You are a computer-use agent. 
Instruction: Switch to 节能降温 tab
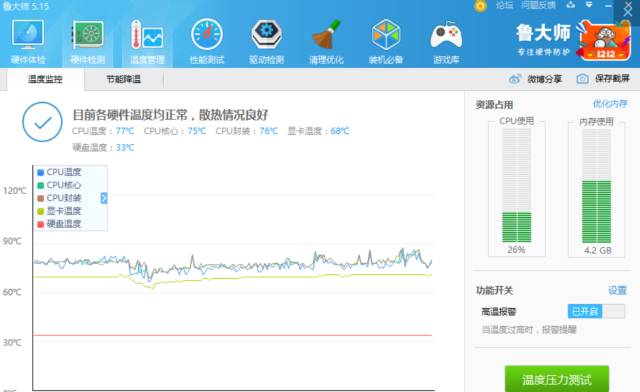[x=124, y=79]
